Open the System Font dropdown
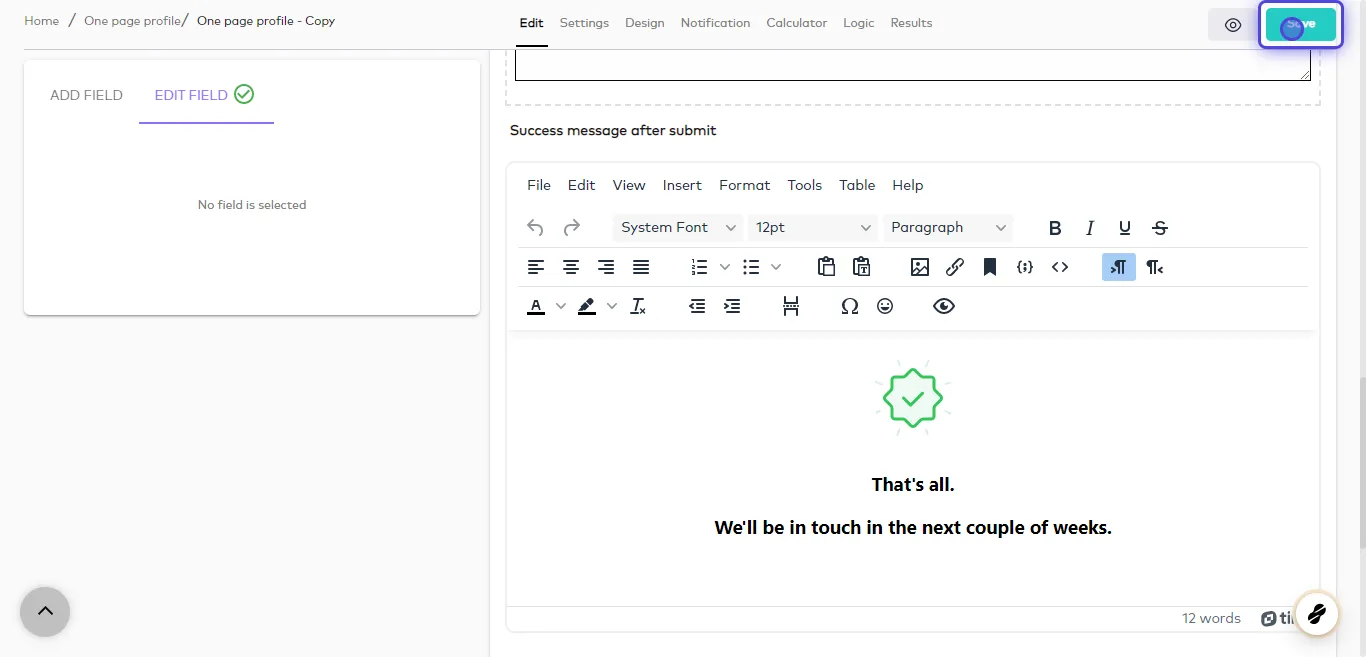Screen dimensions: 1366x657 coord(678,228)
